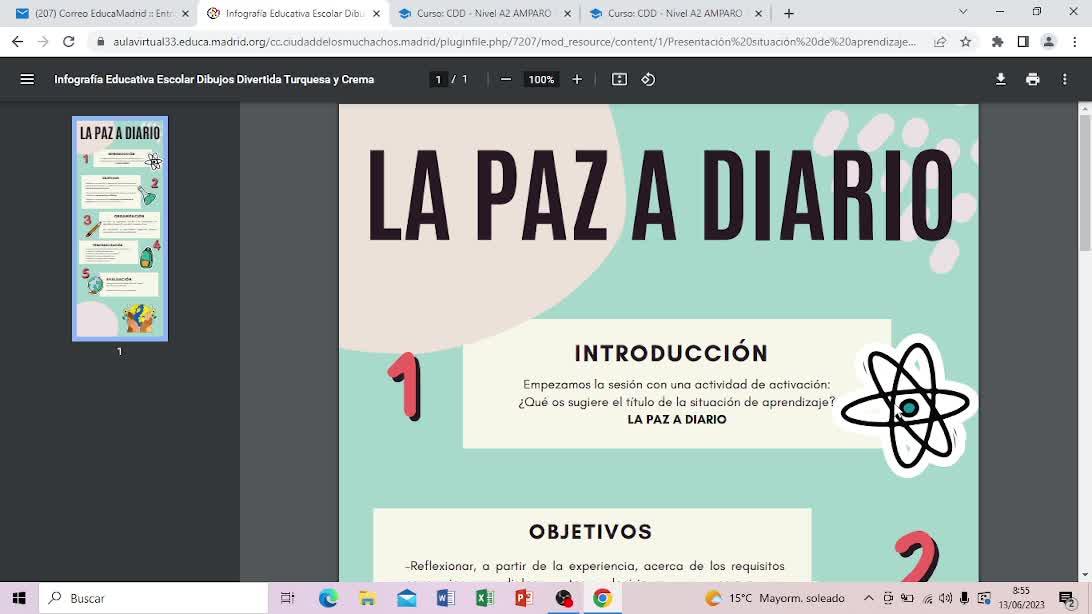Toggle the PDF sidebar menu button
Screen dimensions: 1092x614
(x=27, y=79)
